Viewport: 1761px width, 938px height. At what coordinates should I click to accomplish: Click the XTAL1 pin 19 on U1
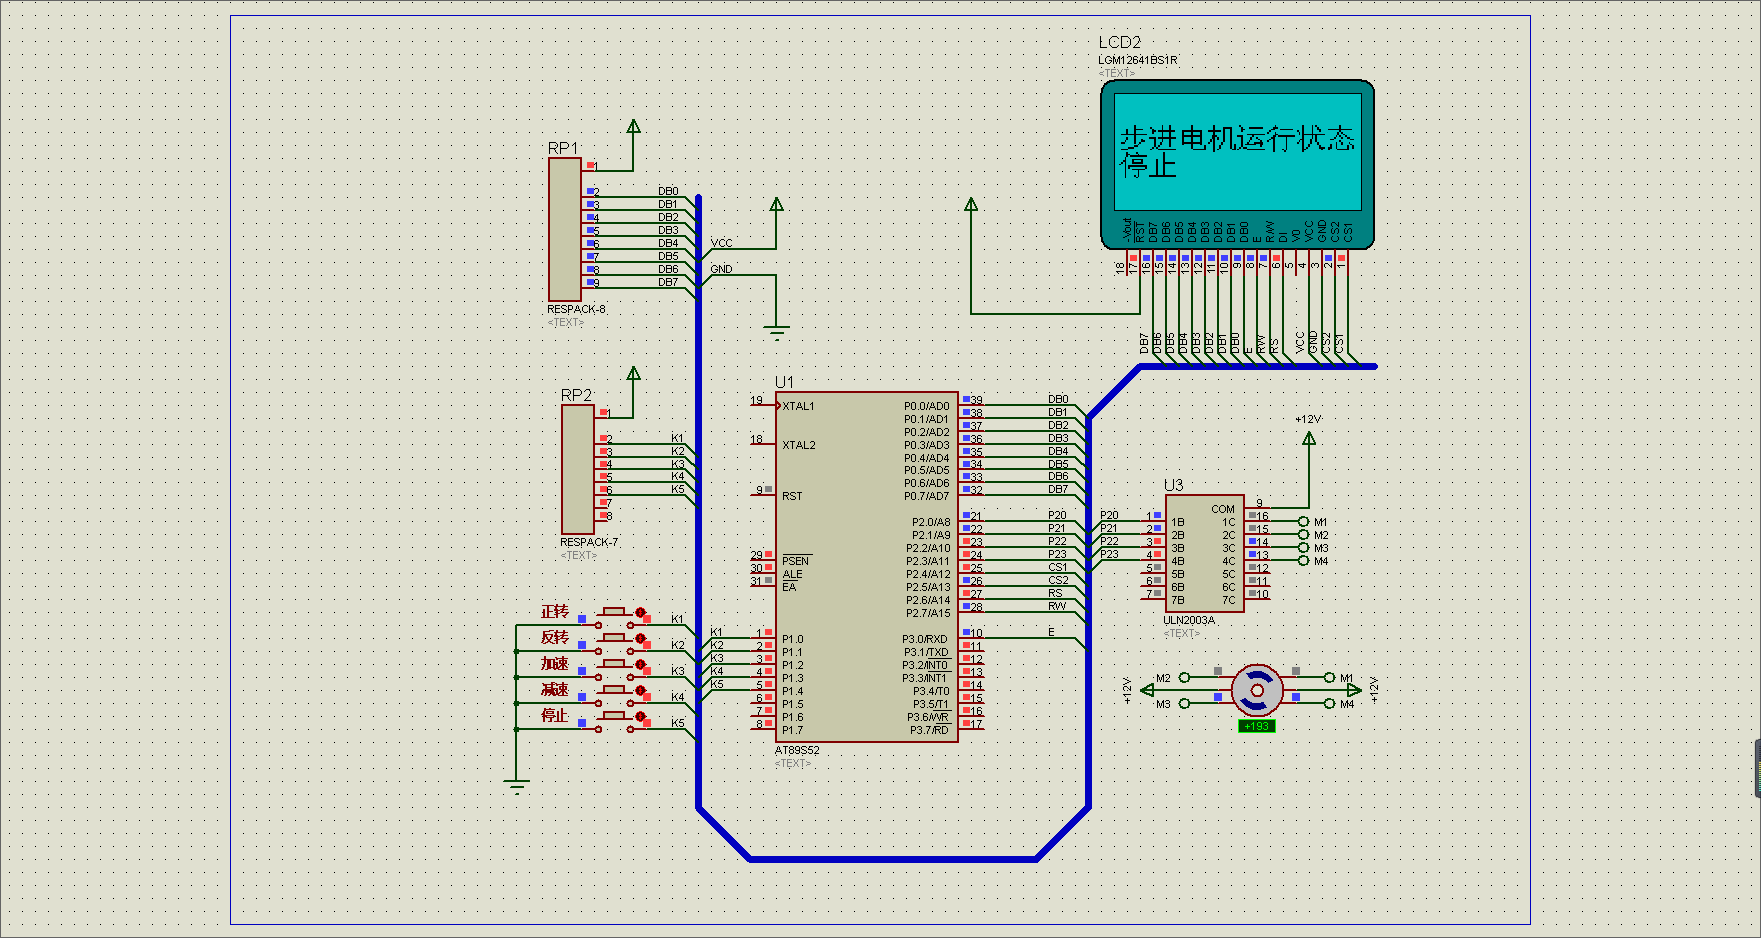click(x=764, y=405)
